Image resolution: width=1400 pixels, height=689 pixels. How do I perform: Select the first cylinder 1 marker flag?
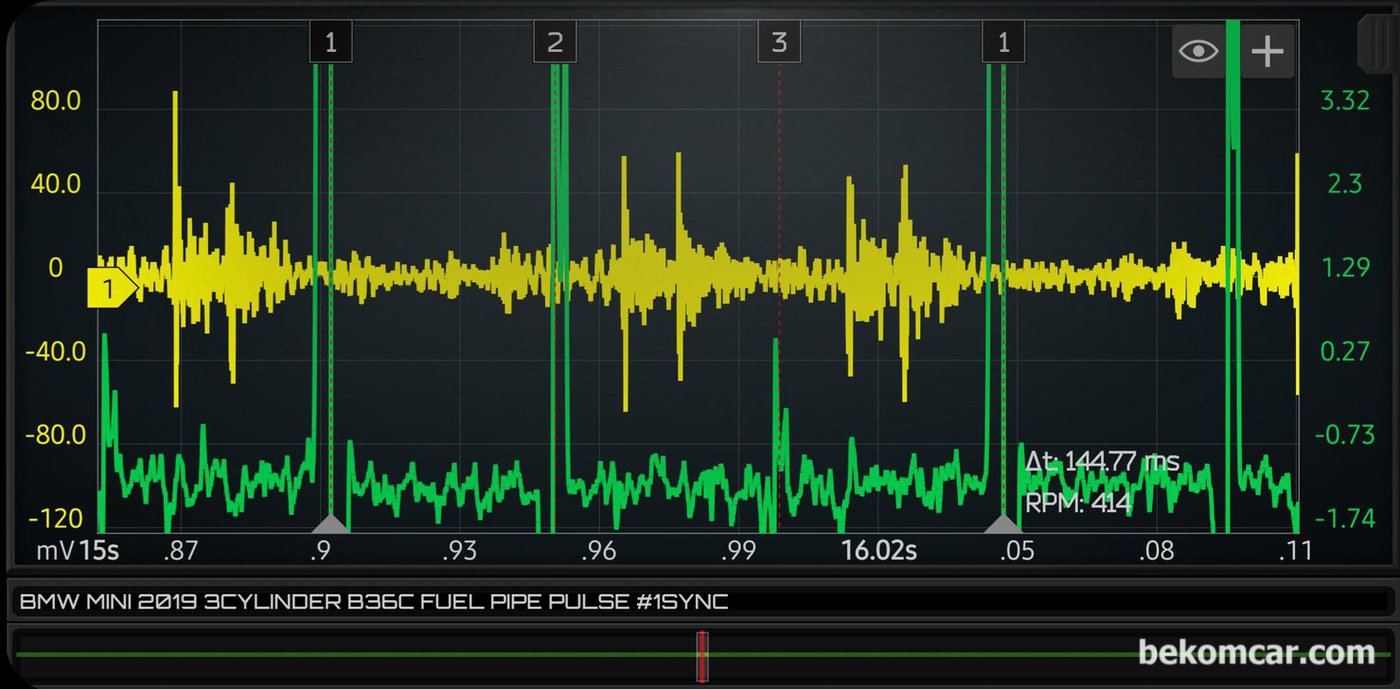[x=331, y=42]
